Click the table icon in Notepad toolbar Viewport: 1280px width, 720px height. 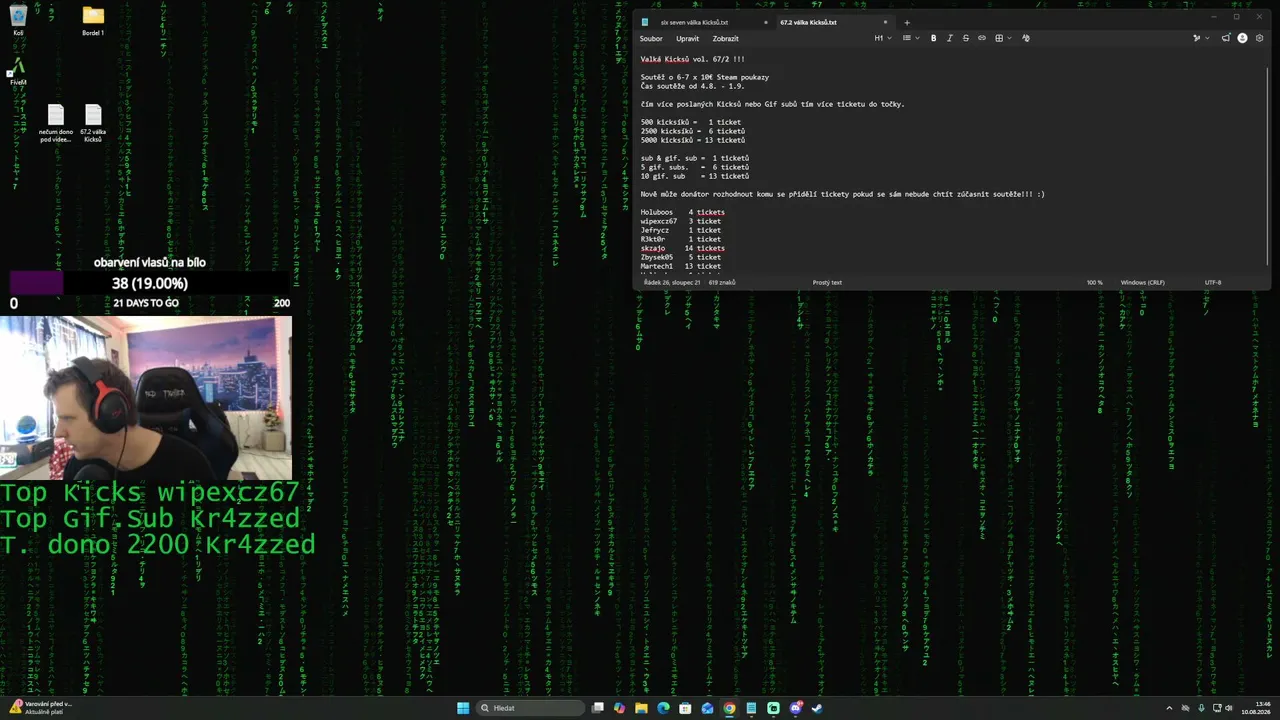tap(999, 38)
